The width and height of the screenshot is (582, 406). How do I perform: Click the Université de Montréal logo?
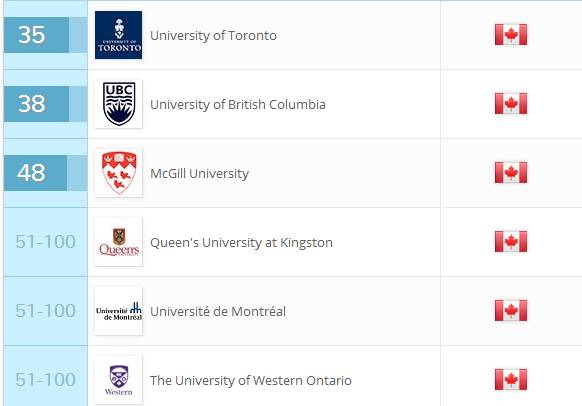118,311
